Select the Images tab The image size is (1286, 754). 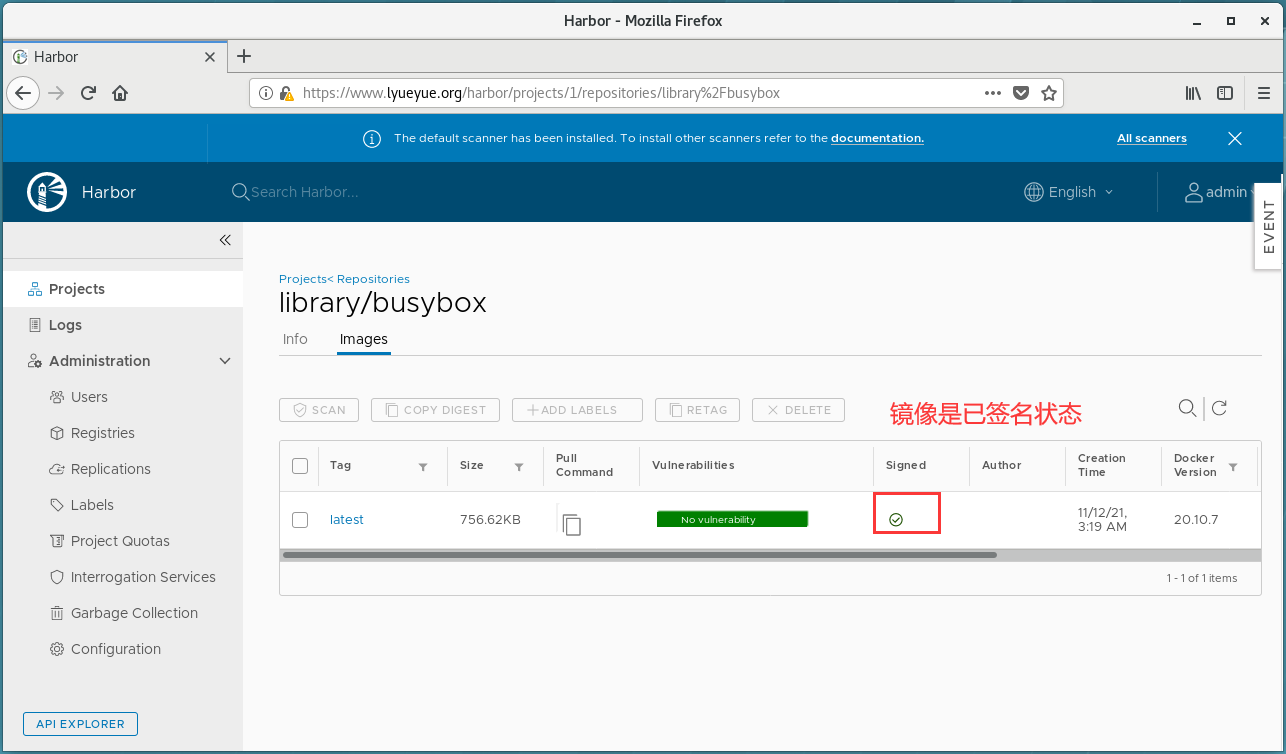[x=364, y=339]
